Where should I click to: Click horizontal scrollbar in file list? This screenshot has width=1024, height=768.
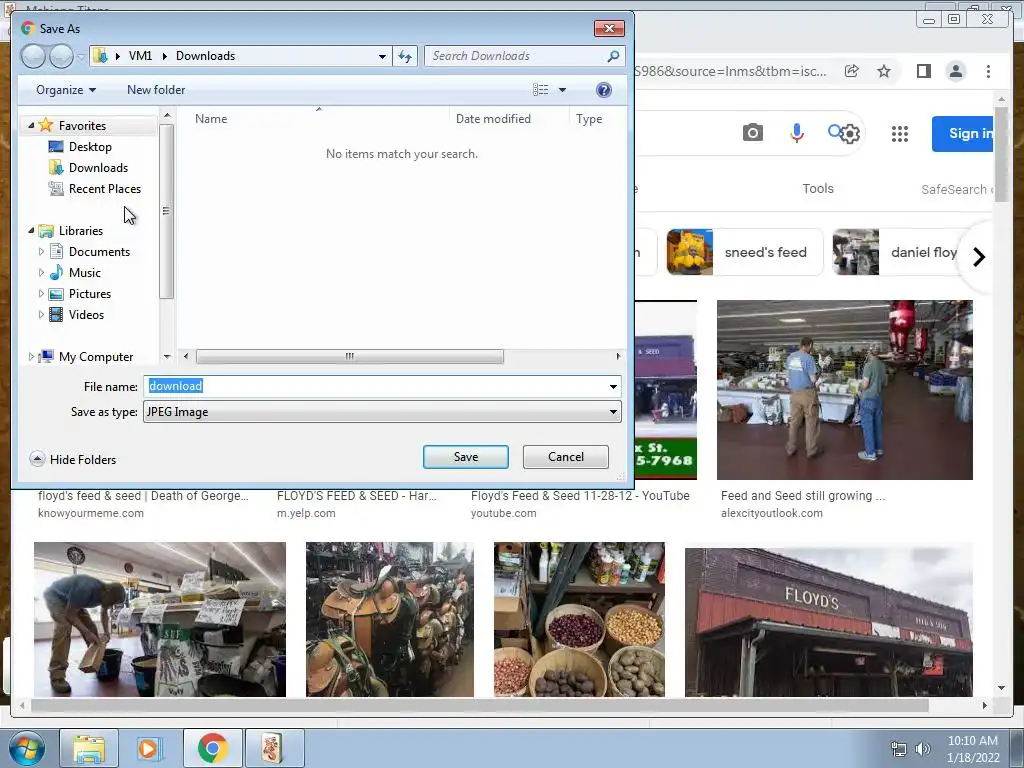coord(349,357)
